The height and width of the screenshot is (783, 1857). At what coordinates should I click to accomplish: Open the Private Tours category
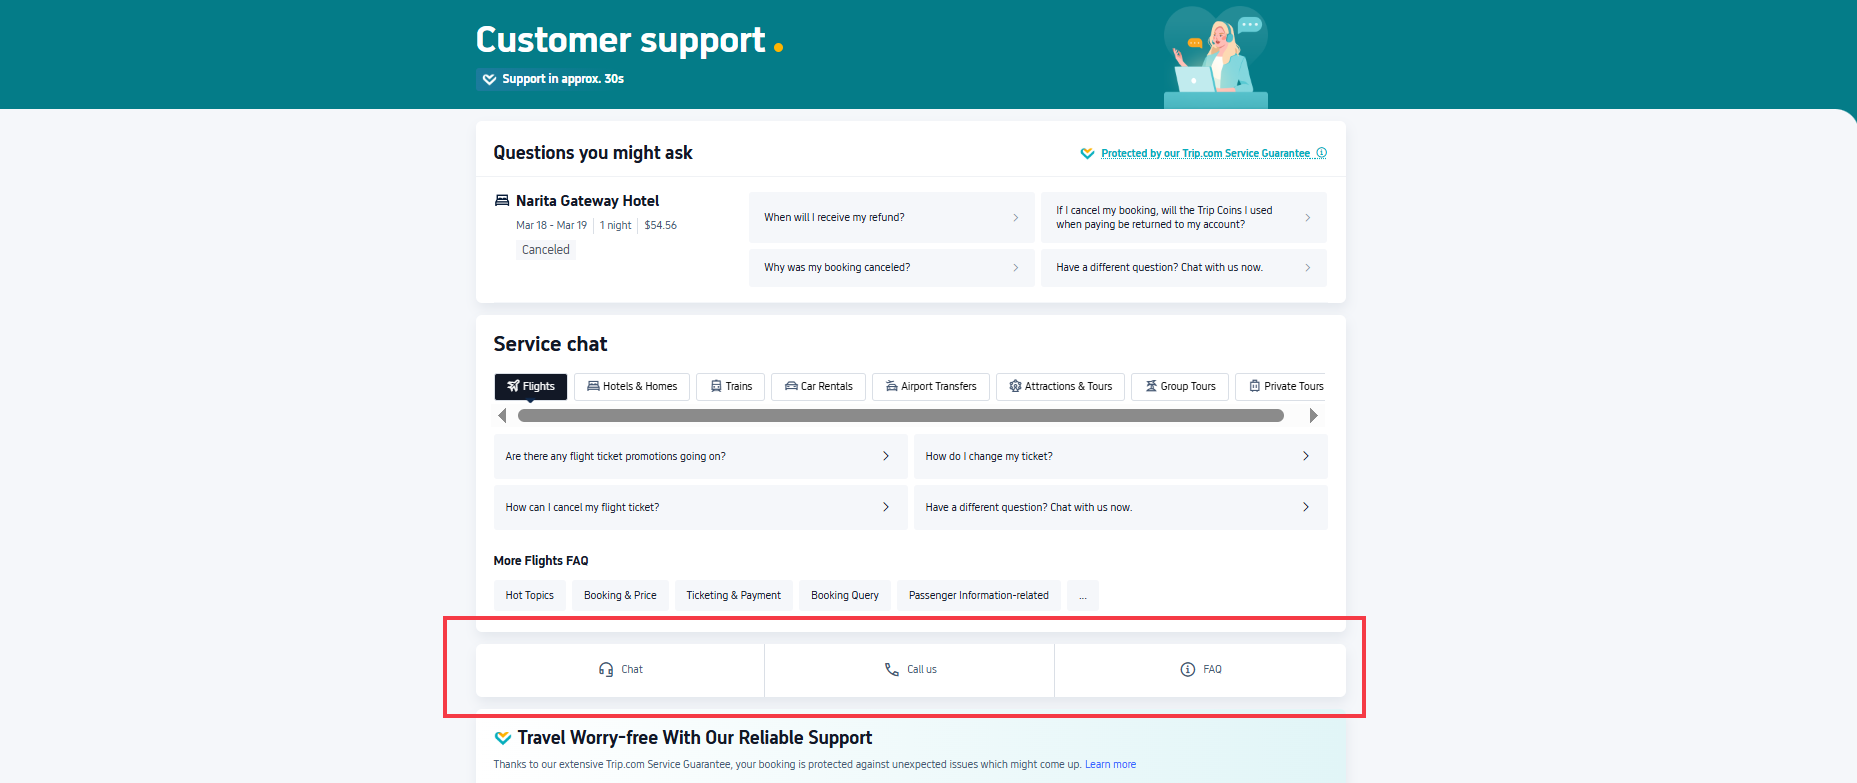coord(1252,386)
